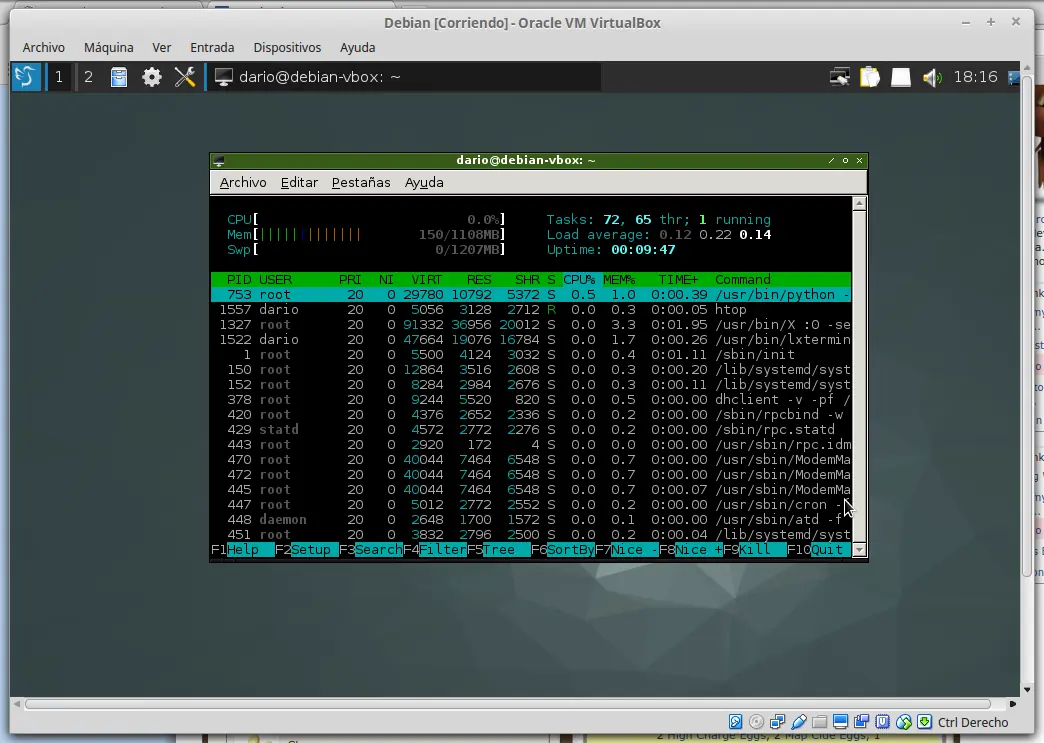The height and width of the screenshot is (743, 1044).
Task: Click F8 Nice + in htop footer
Action: click(x=690, y=550)
